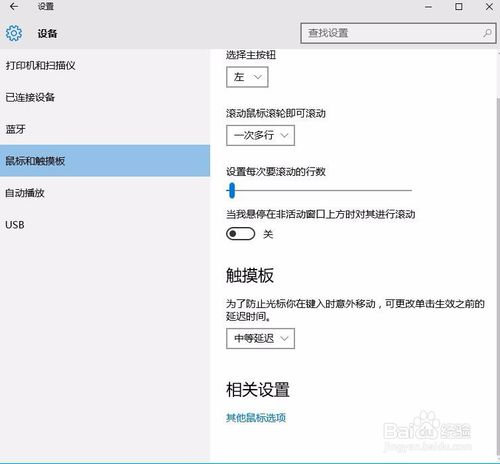Click in the 查找设置 search box
500x464 pixels.
pos(398,33)
